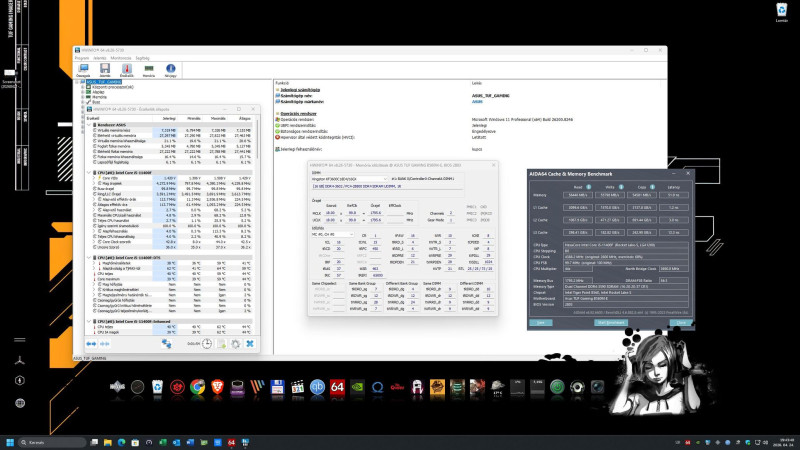Collapse the CPU [#0] i5-11400F DTS group
The width and height of the screenshot is (800, 450).
tap(89, 258)
